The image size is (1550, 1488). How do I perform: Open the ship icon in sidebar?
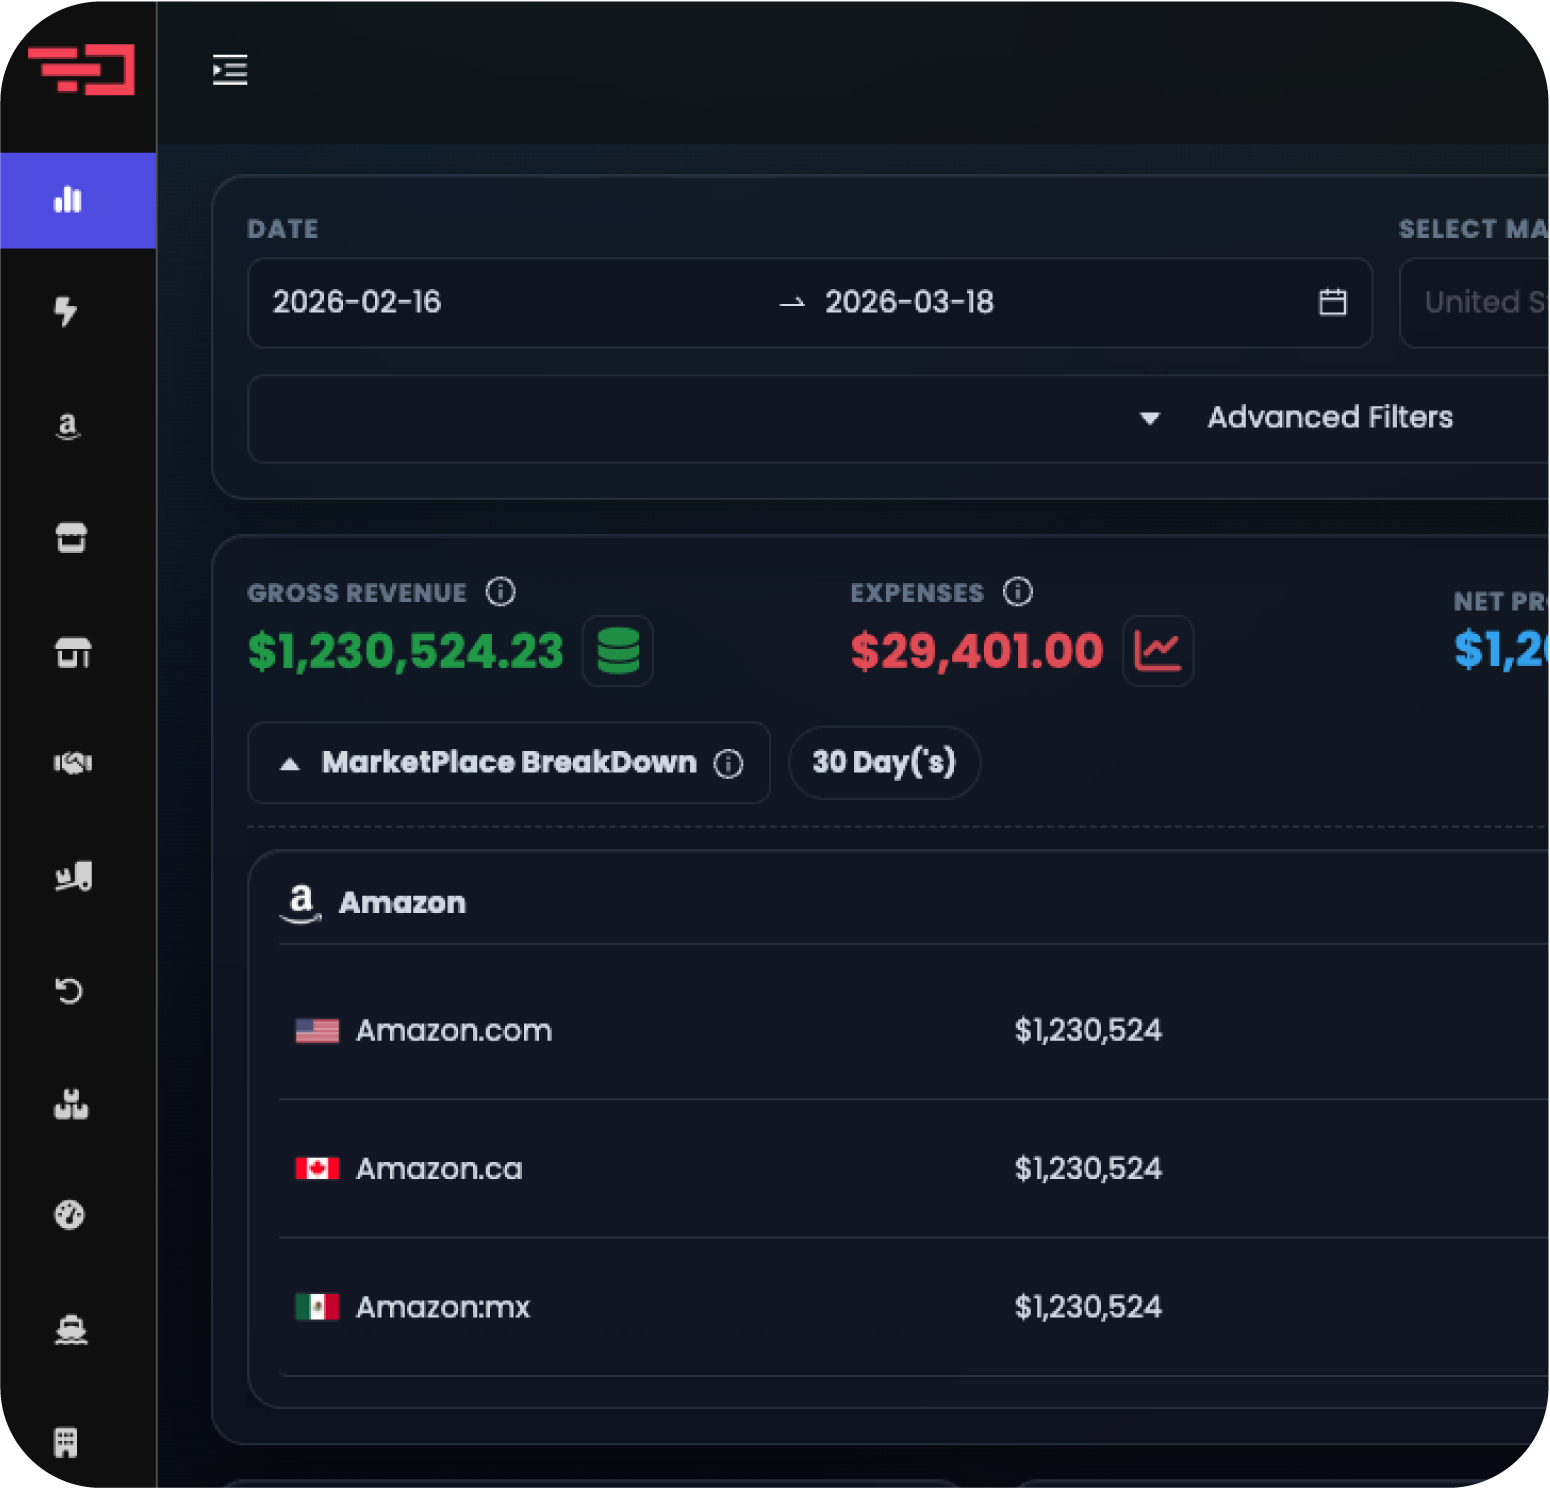[x=70, y=1329]
